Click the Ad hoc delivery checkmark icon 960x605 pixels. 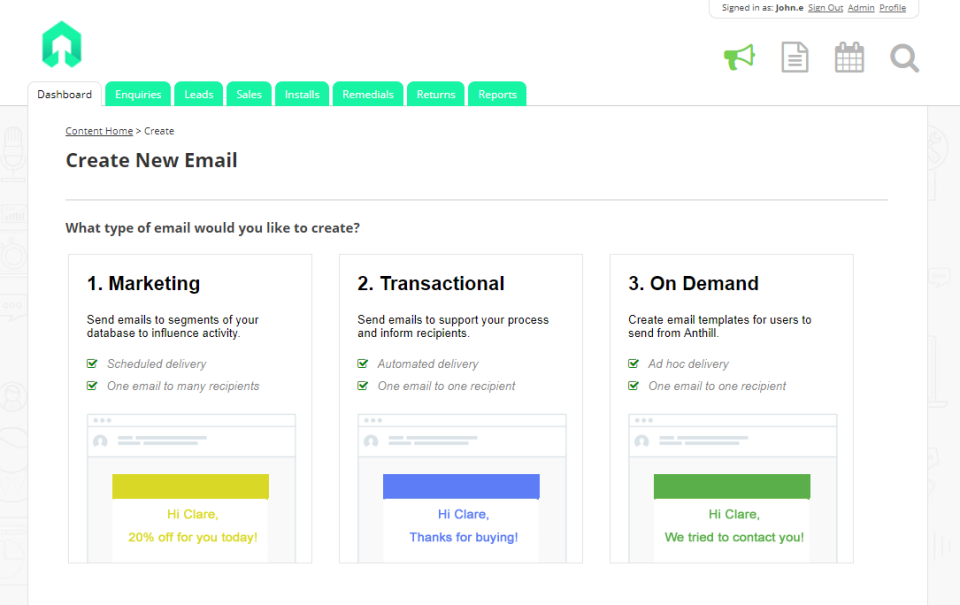click(633, 364)
